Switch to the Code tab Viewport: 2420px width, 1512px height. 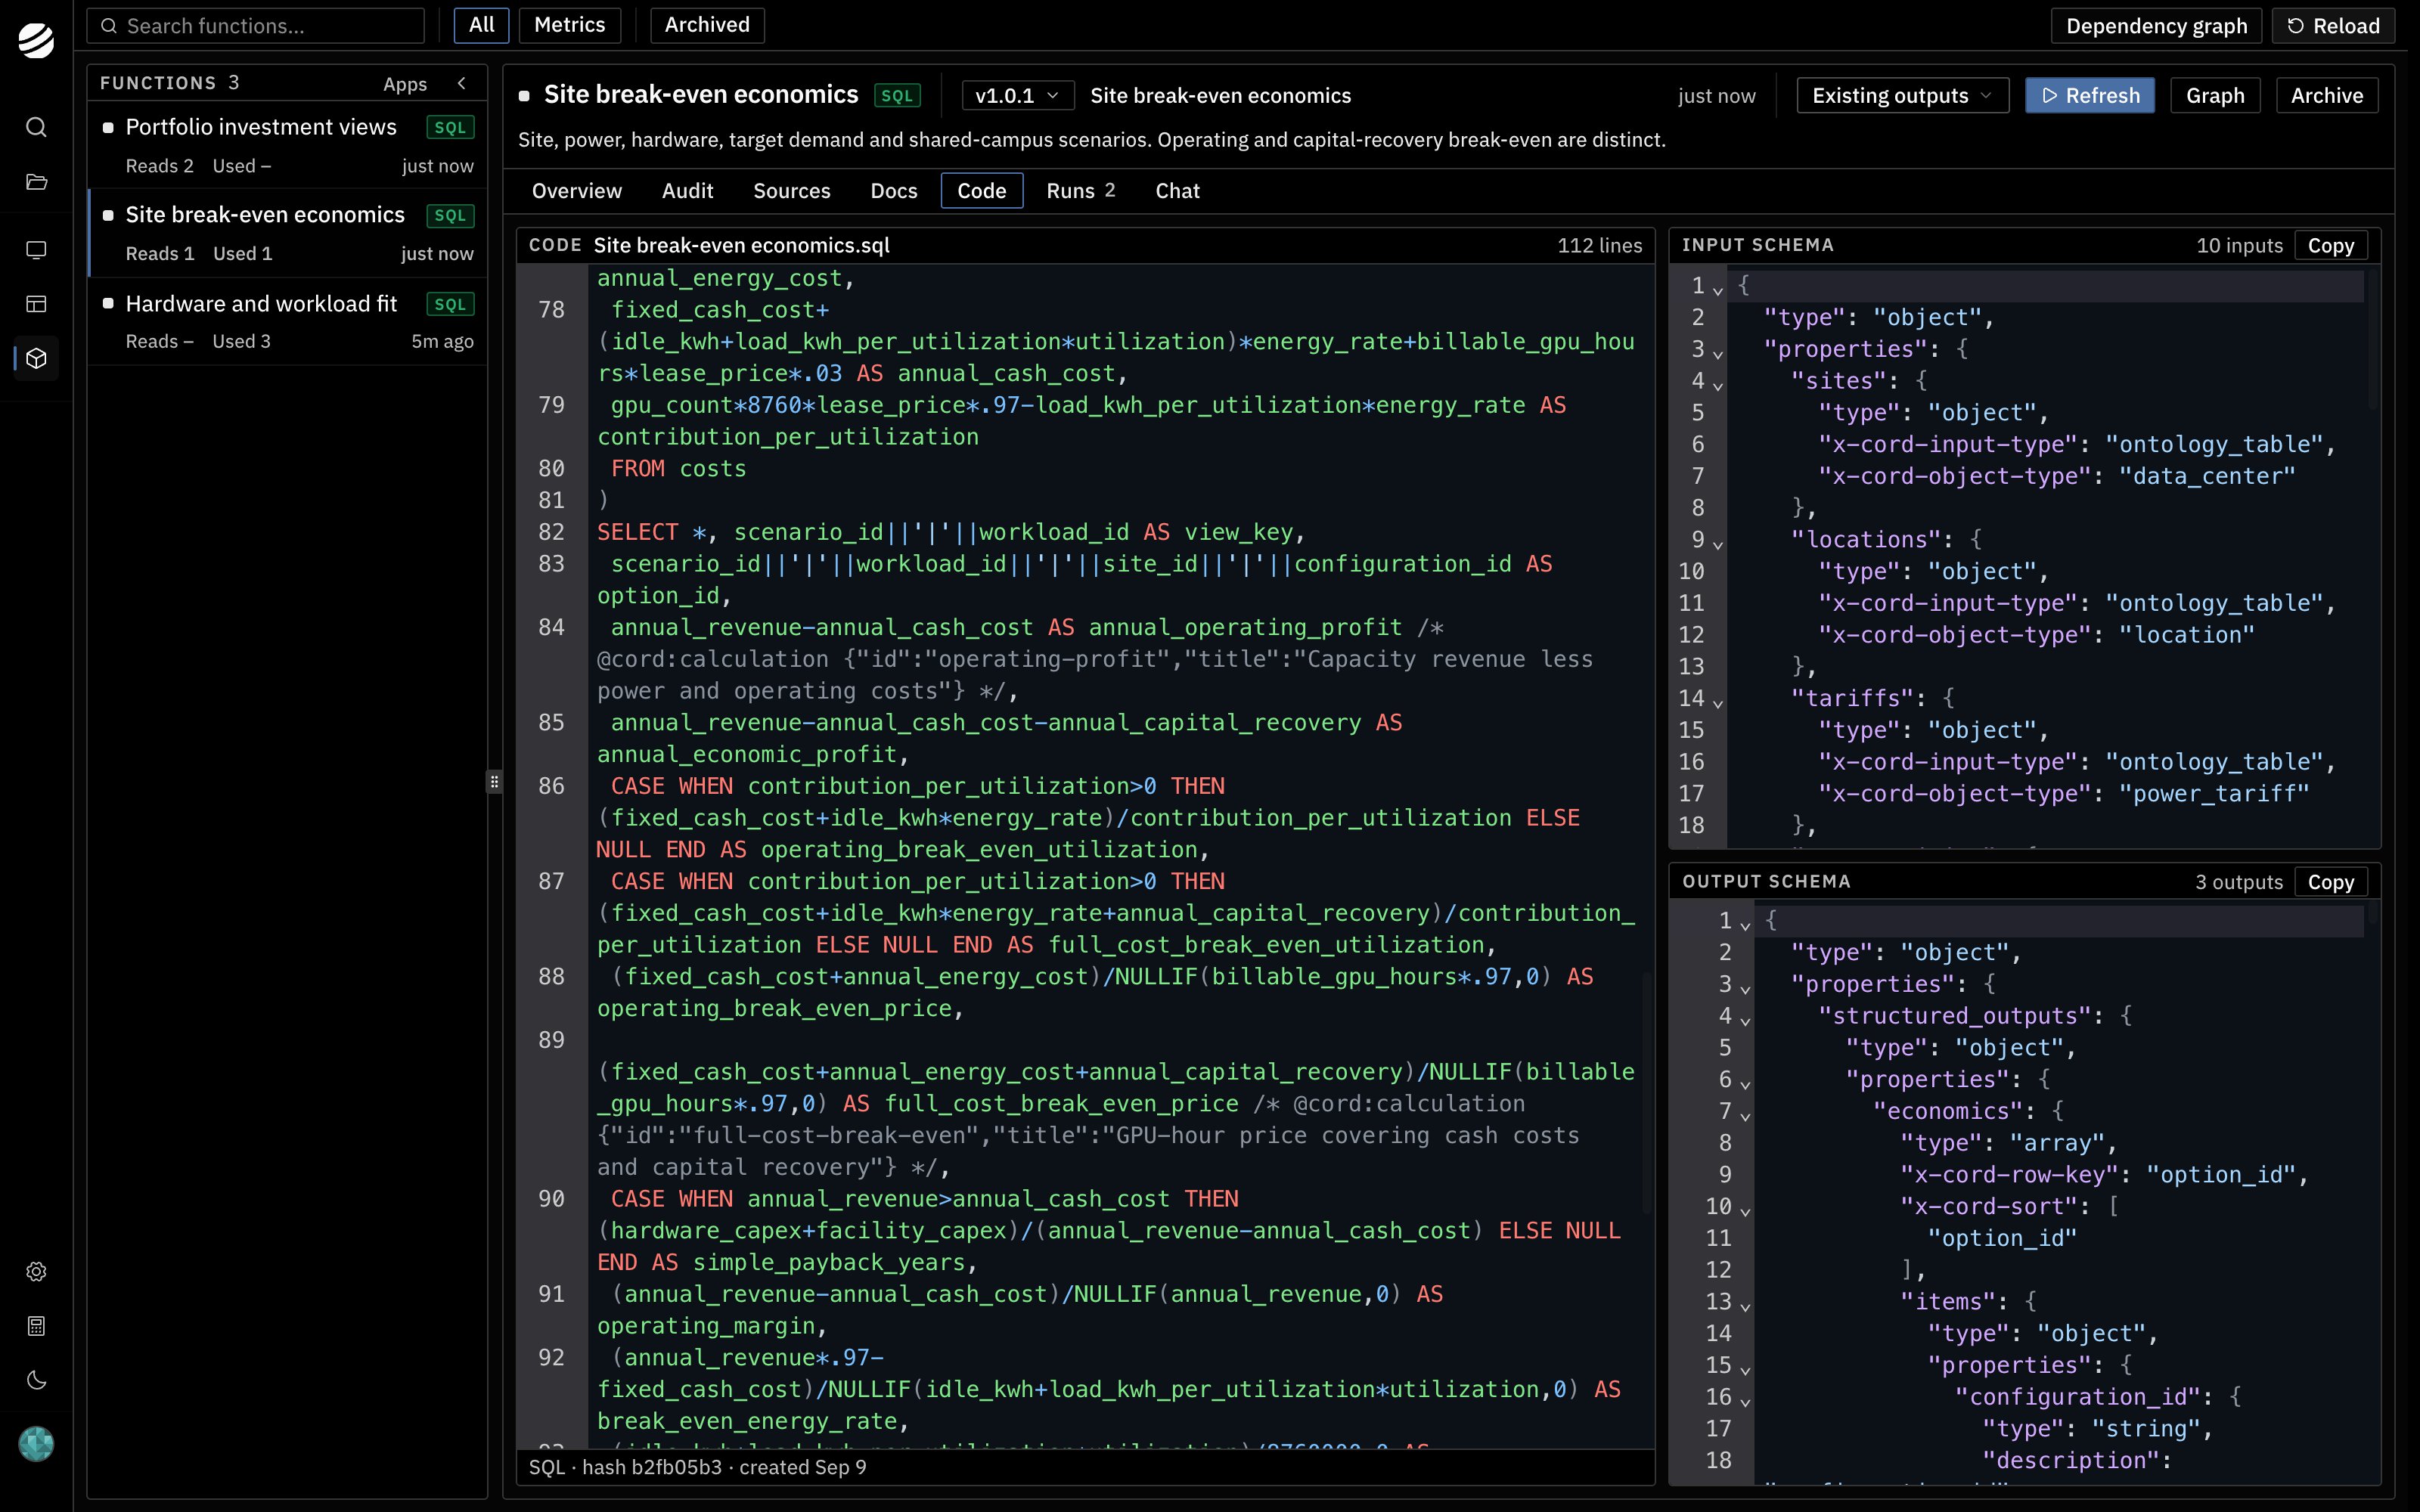click(x=982, y=190)
